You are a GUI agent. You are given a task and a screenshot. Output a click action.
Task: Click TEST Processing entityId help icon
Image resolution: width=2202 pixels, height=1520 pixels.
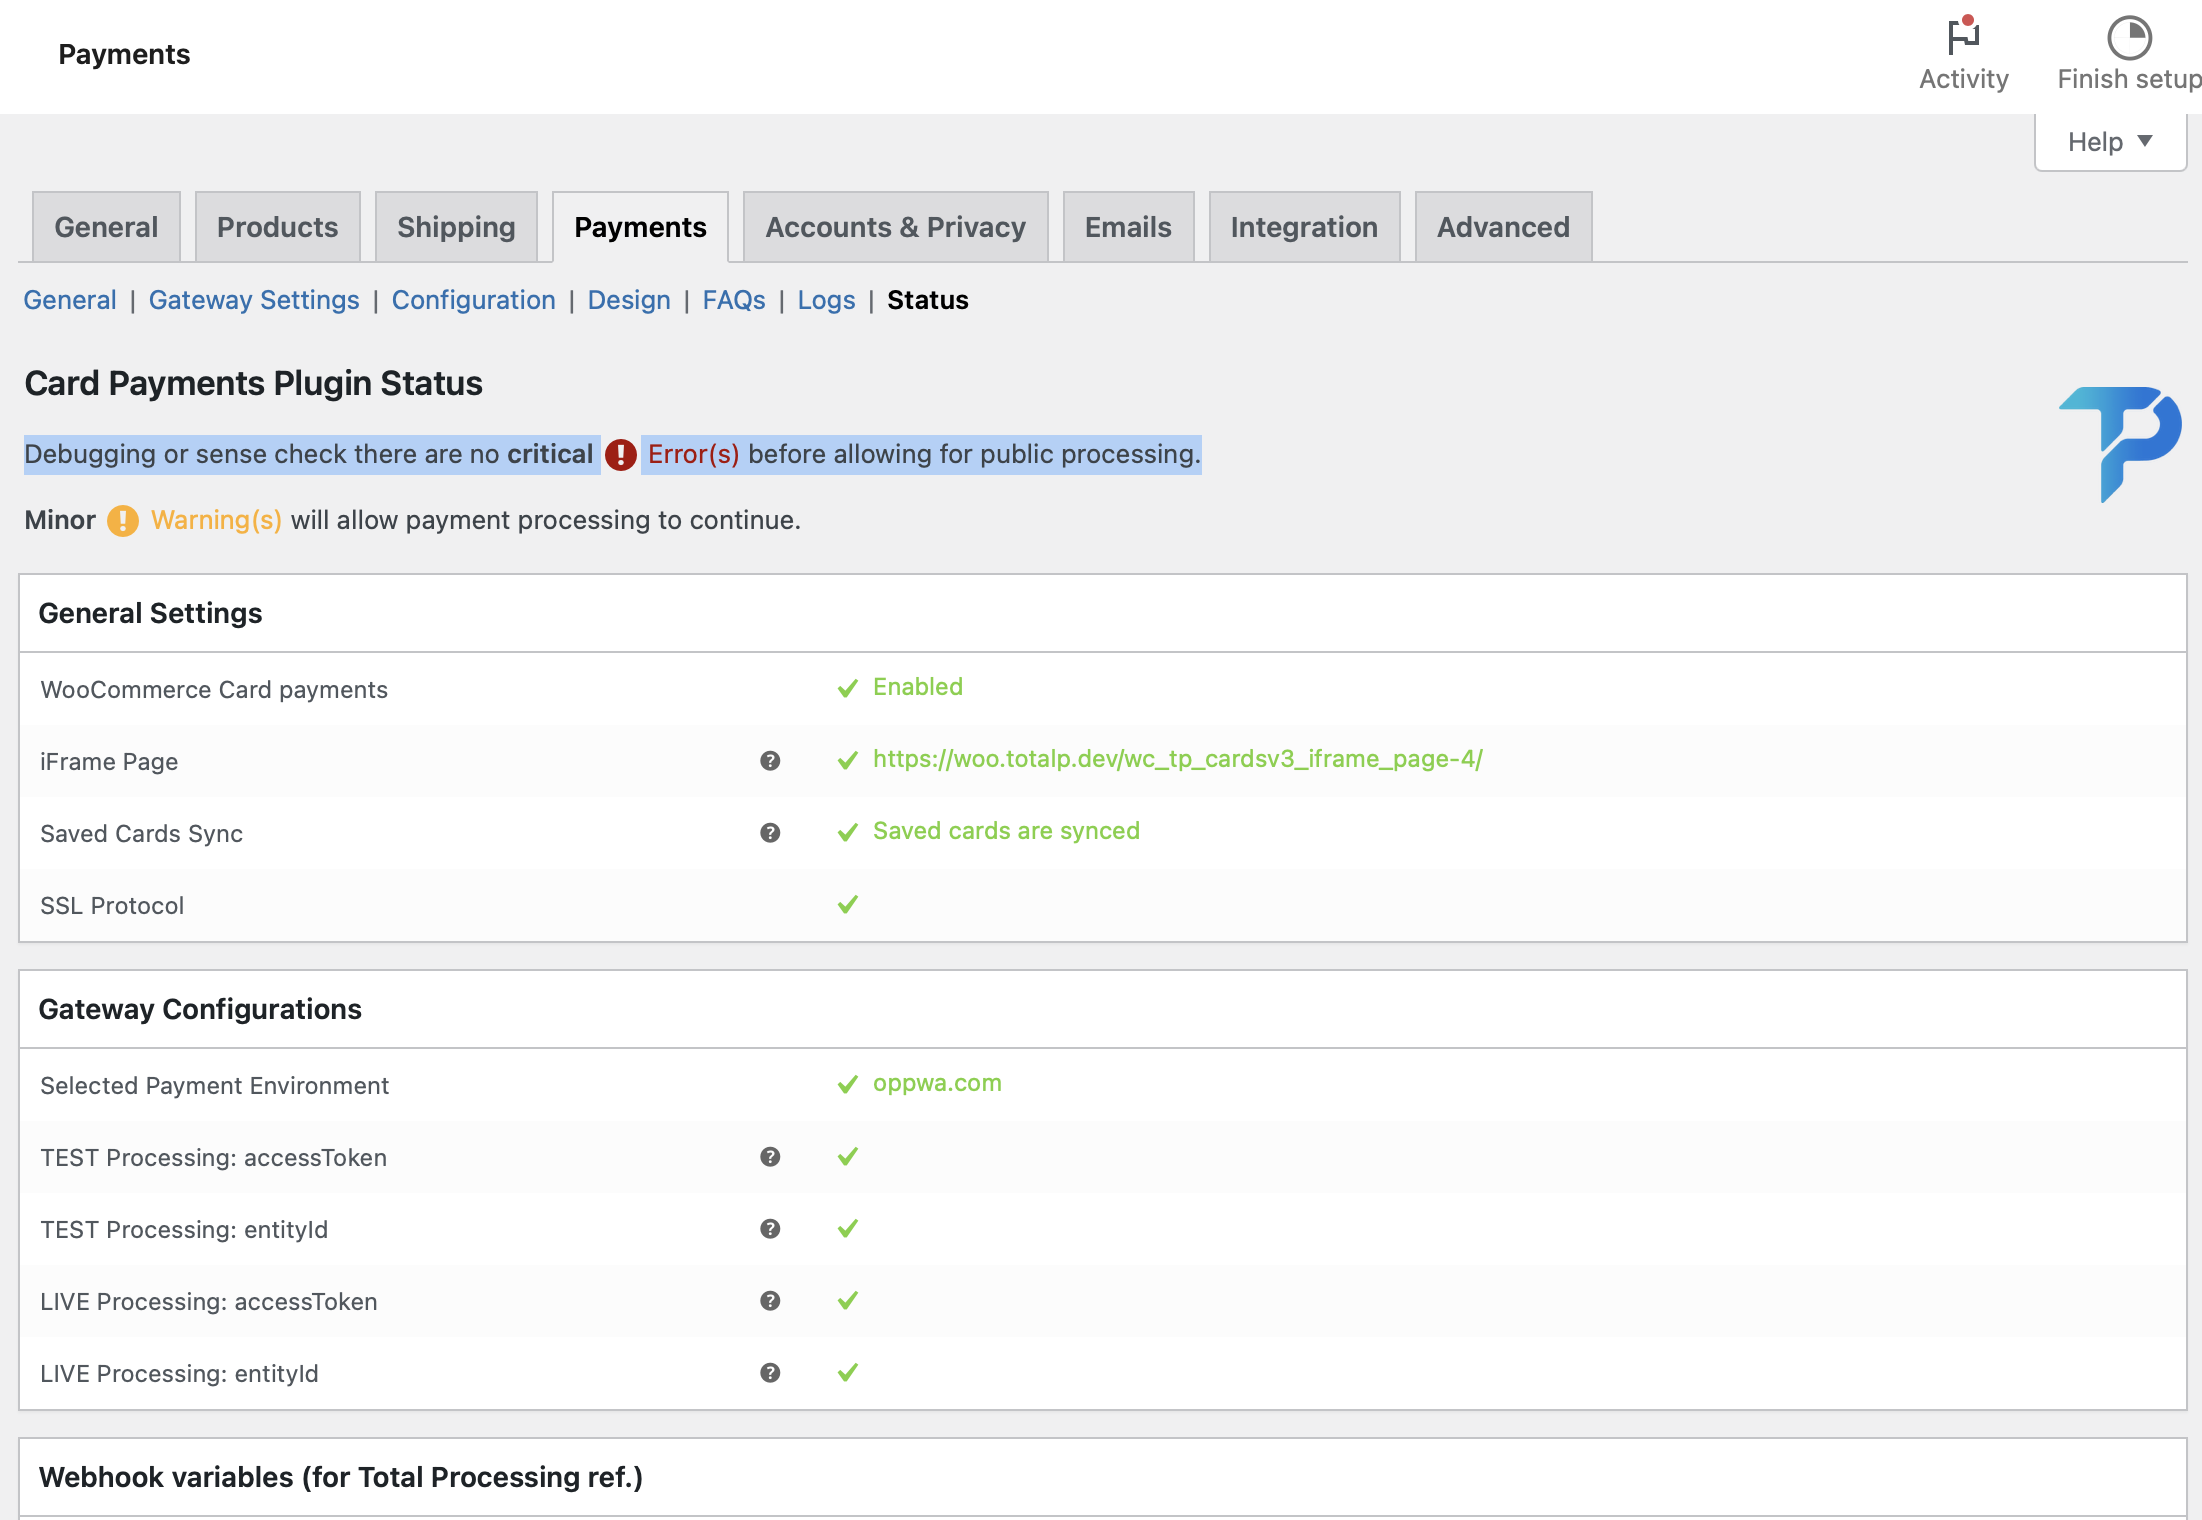pos(769,1229)
